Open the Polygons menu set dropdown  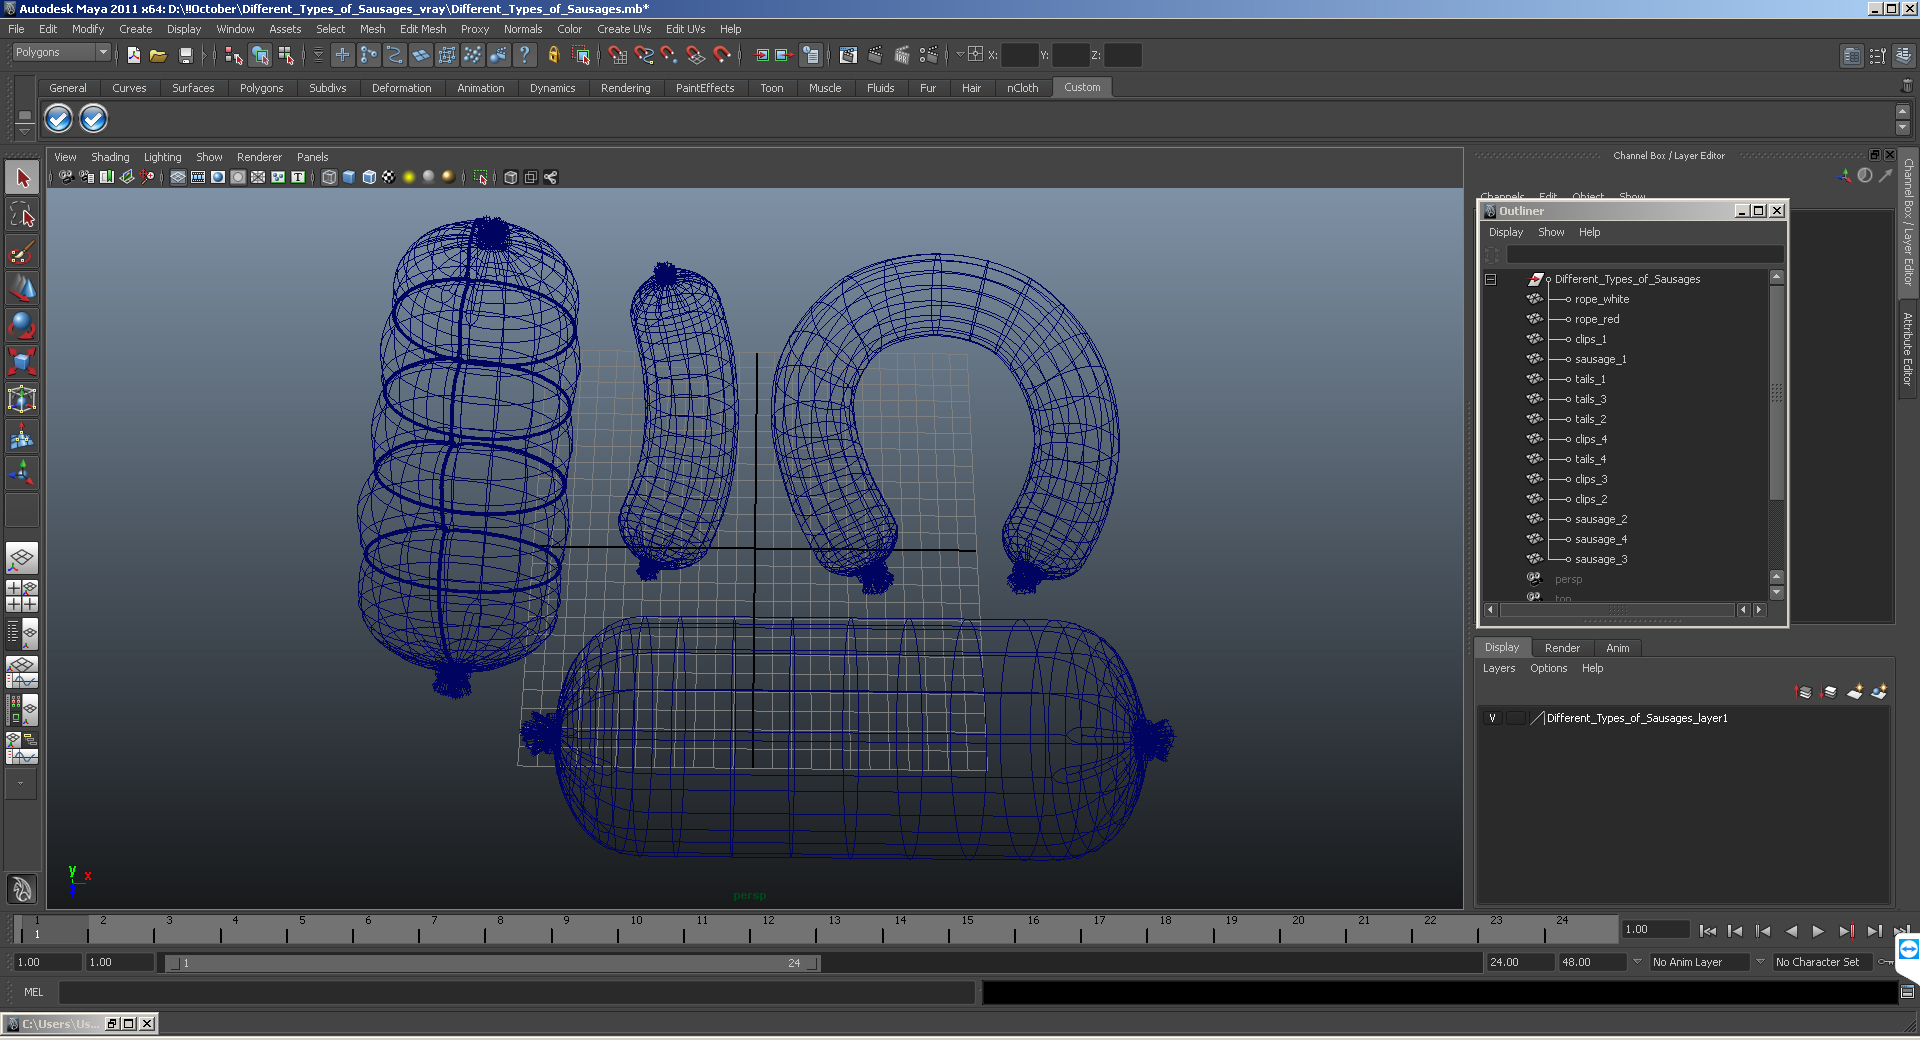click(x=61, y=52)
